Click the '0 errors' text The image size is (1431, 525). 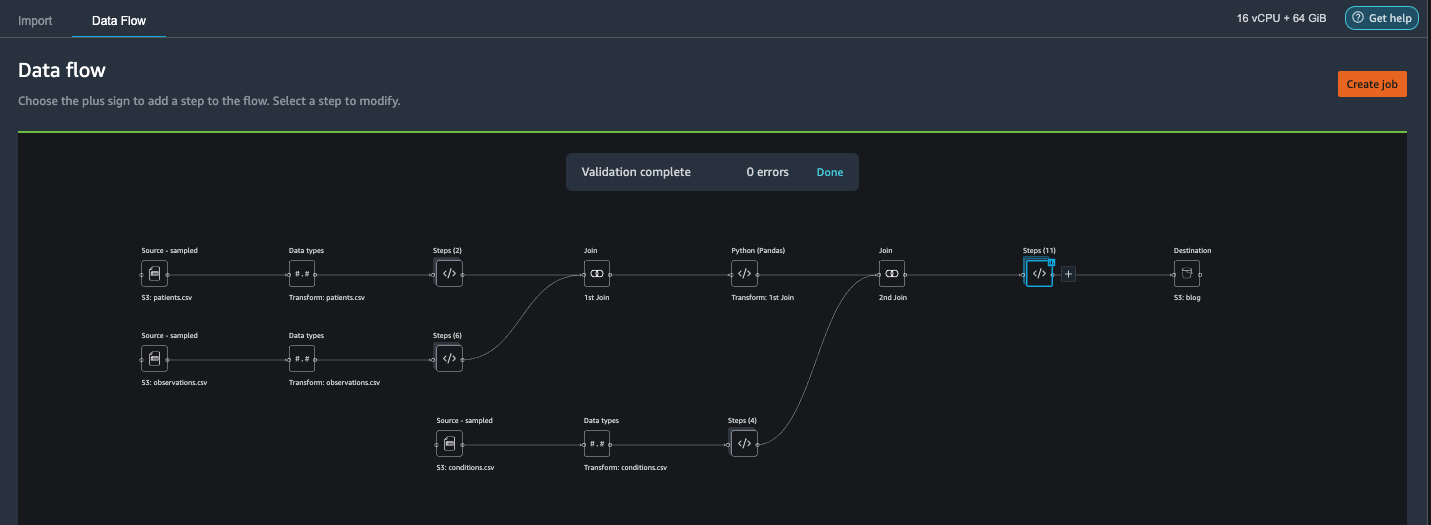point(767,172)
